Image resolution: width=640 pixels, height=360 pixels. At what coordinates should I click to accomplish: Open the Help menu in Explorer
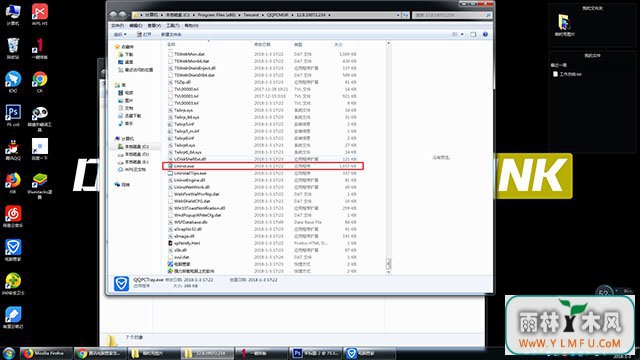(191, 25)
